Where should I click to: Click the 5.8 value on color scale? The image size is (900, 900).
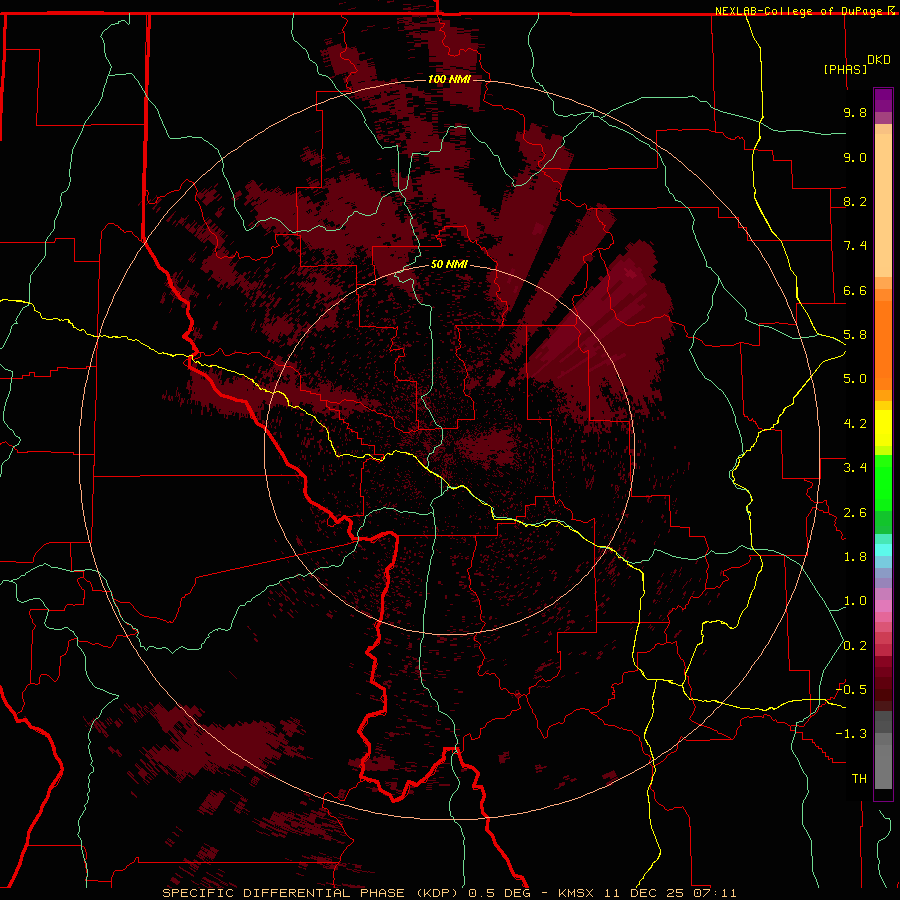click(855, 335)
